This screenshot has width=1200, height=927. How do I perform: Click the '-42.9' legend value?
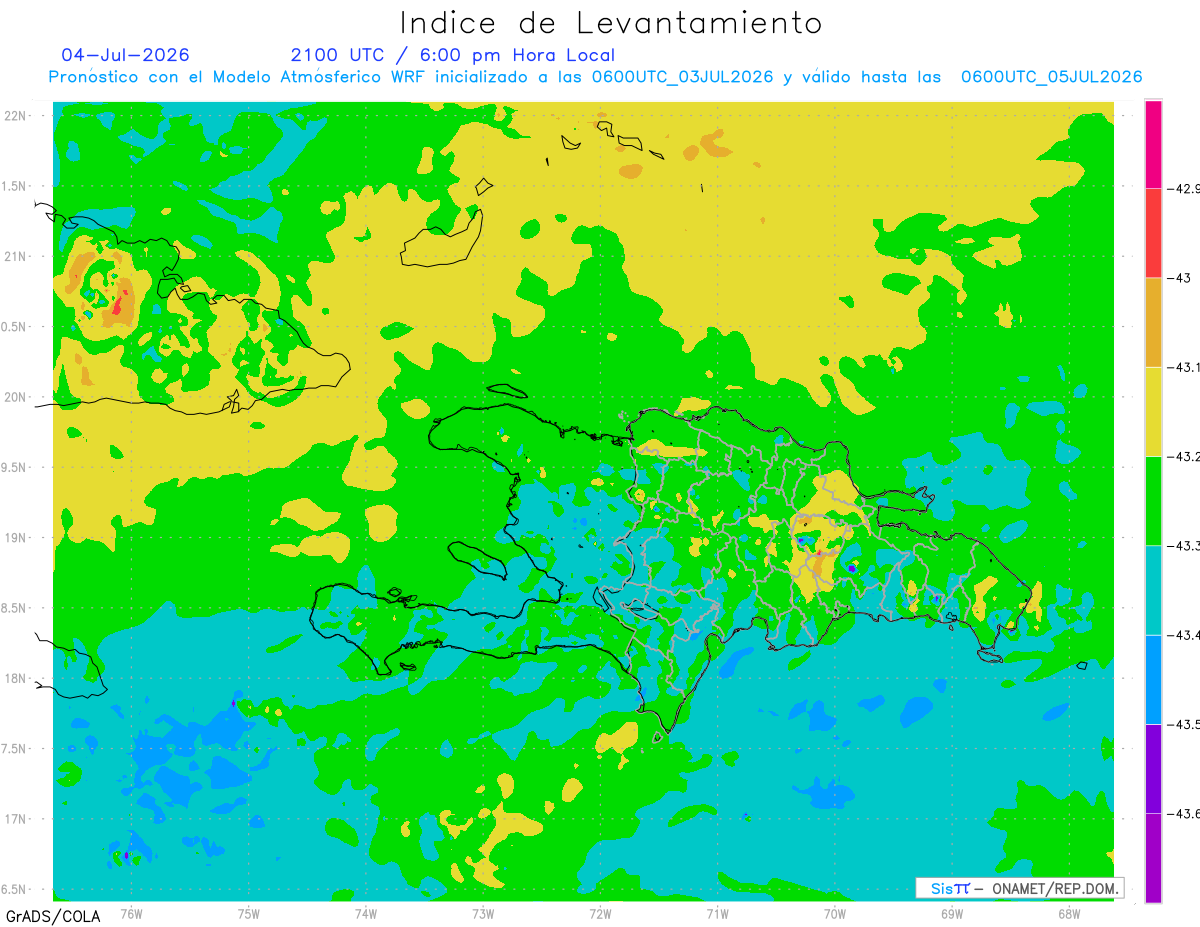pyautogui.click(x=1184, y=188)
